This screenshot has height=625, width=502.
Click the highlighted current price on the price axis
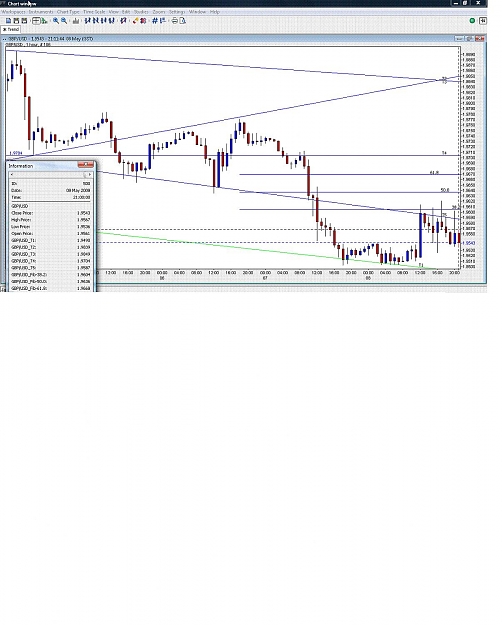point(471,243)
